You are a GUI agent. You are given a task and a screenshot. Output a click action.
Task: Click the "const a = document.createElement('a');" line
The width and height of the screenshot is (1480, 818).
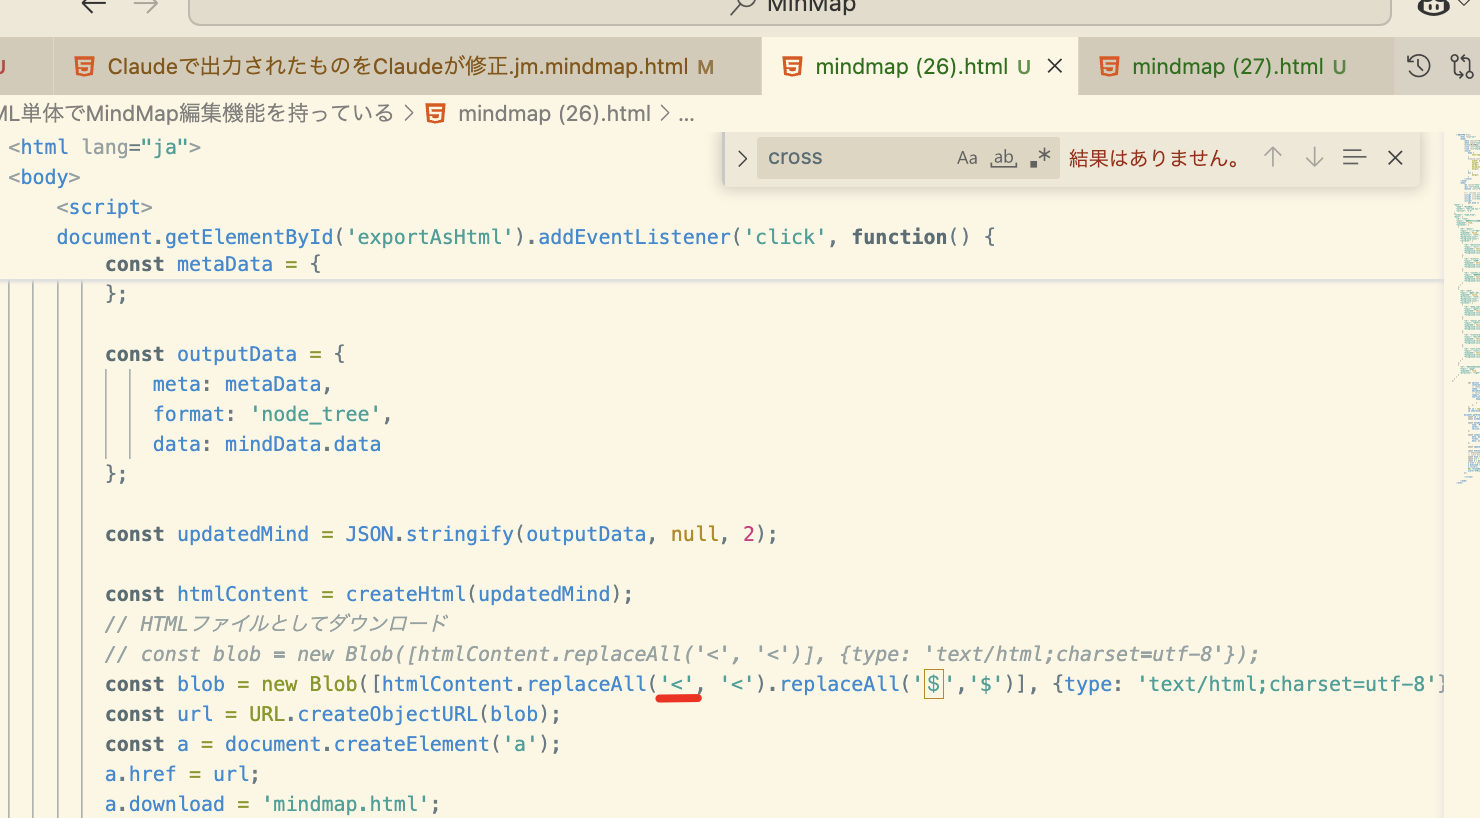[333, 744]
